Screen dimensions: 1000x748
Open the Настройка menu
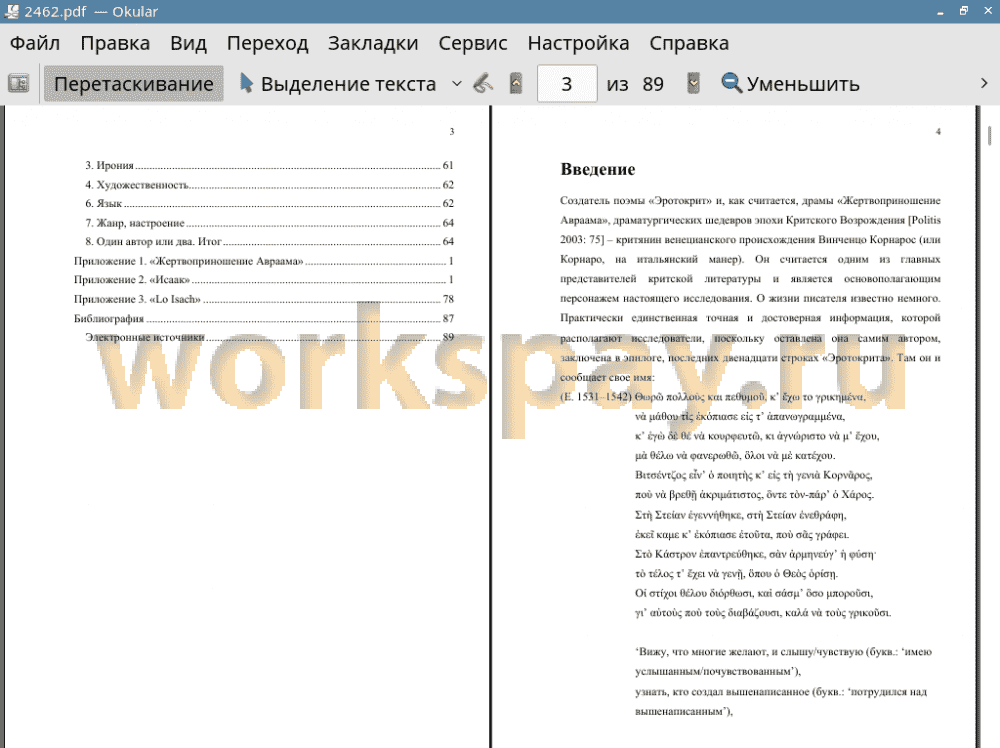578,43
